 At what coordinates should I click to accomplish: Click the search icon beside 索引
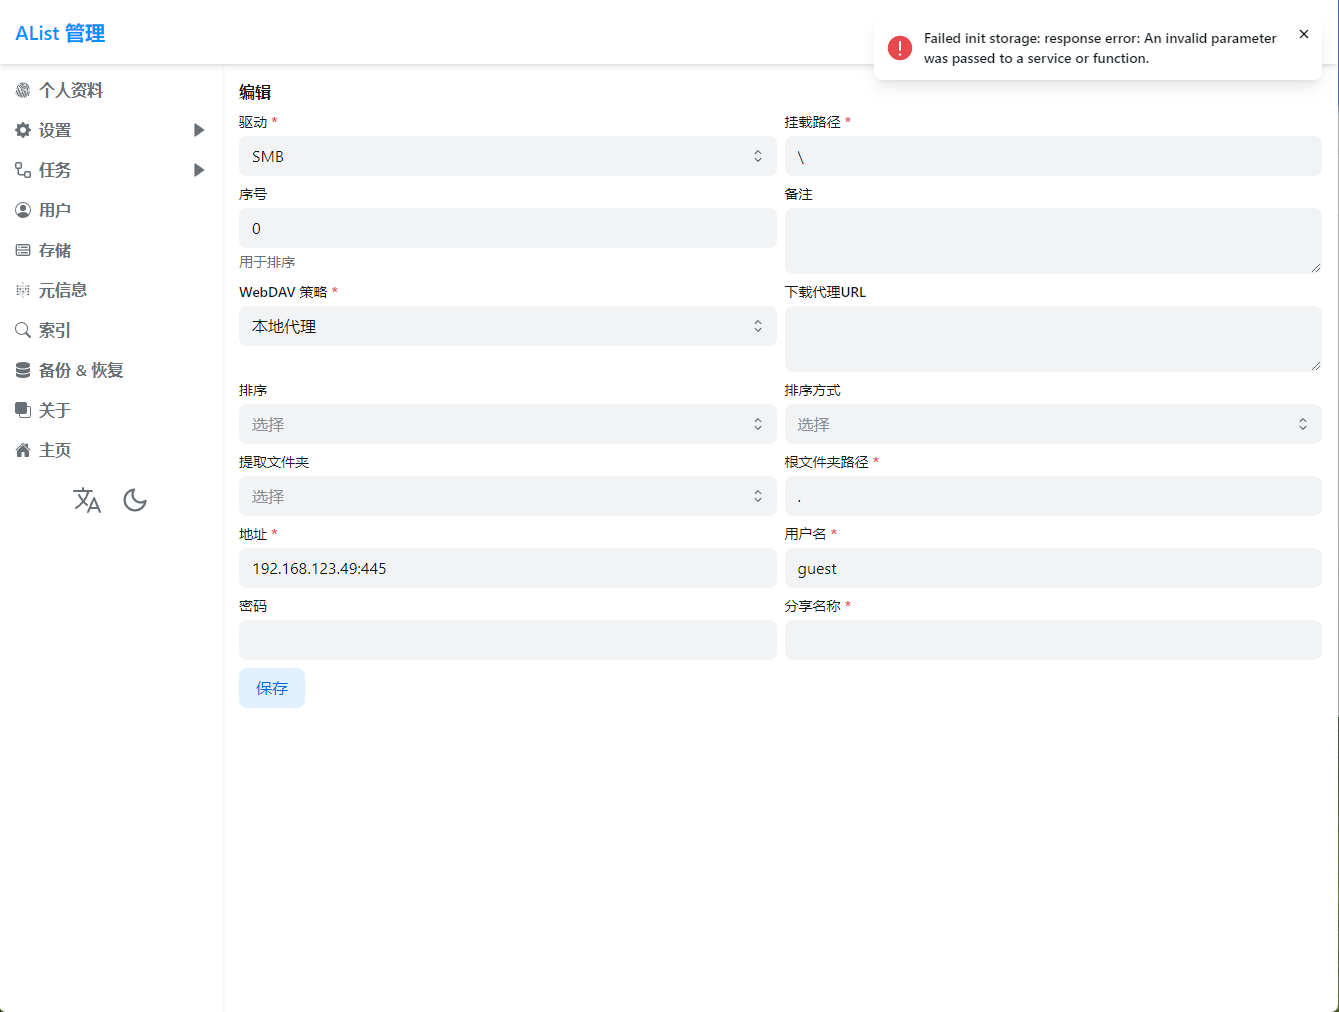tap(23, 330)
